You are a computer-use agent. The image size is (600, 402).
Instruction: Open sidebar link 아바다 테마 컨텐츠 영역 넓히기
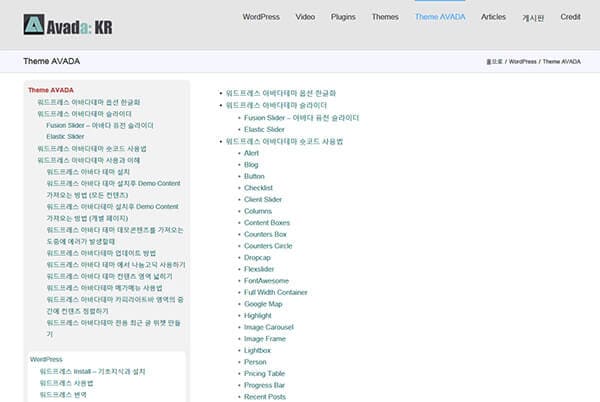click(109, 276)
